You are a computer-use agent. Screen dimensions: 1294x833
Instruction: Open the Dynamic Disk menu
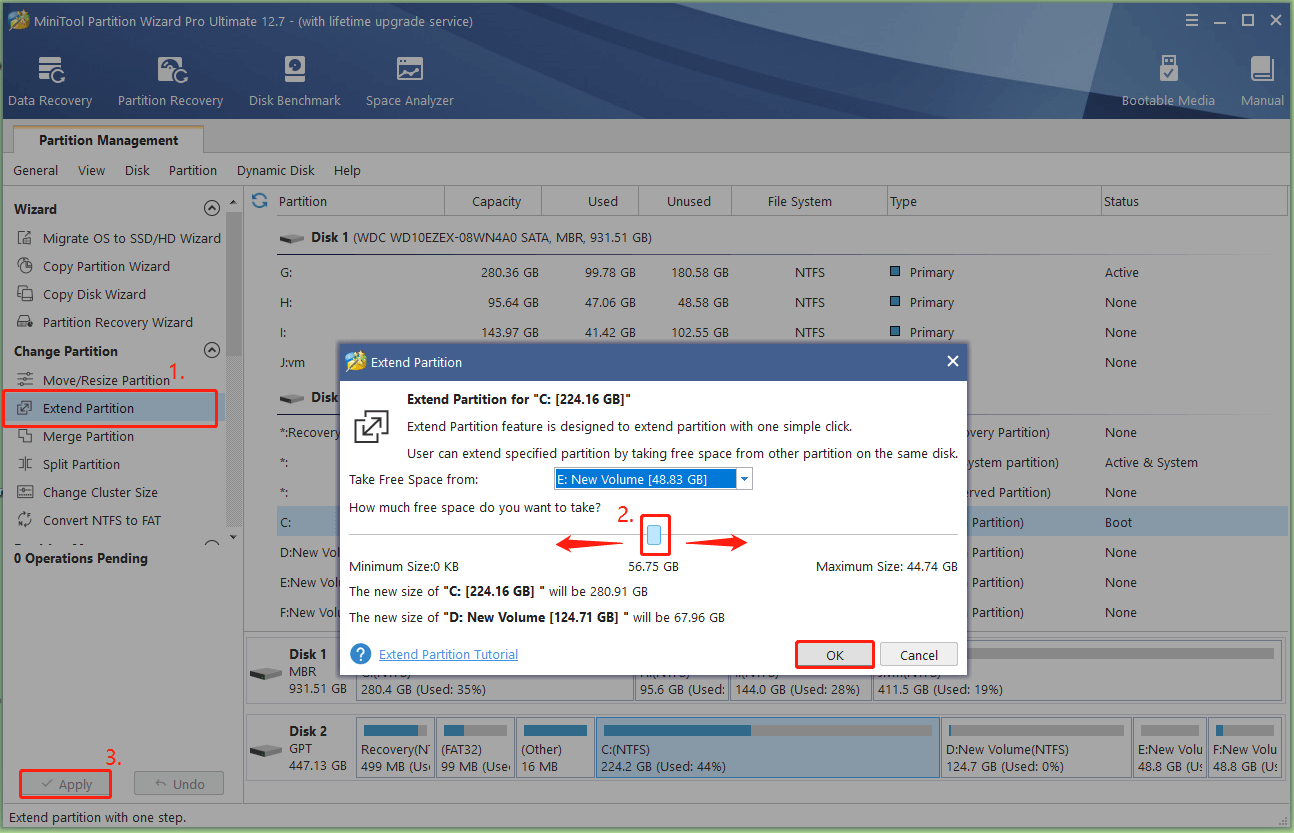[276, 170]
